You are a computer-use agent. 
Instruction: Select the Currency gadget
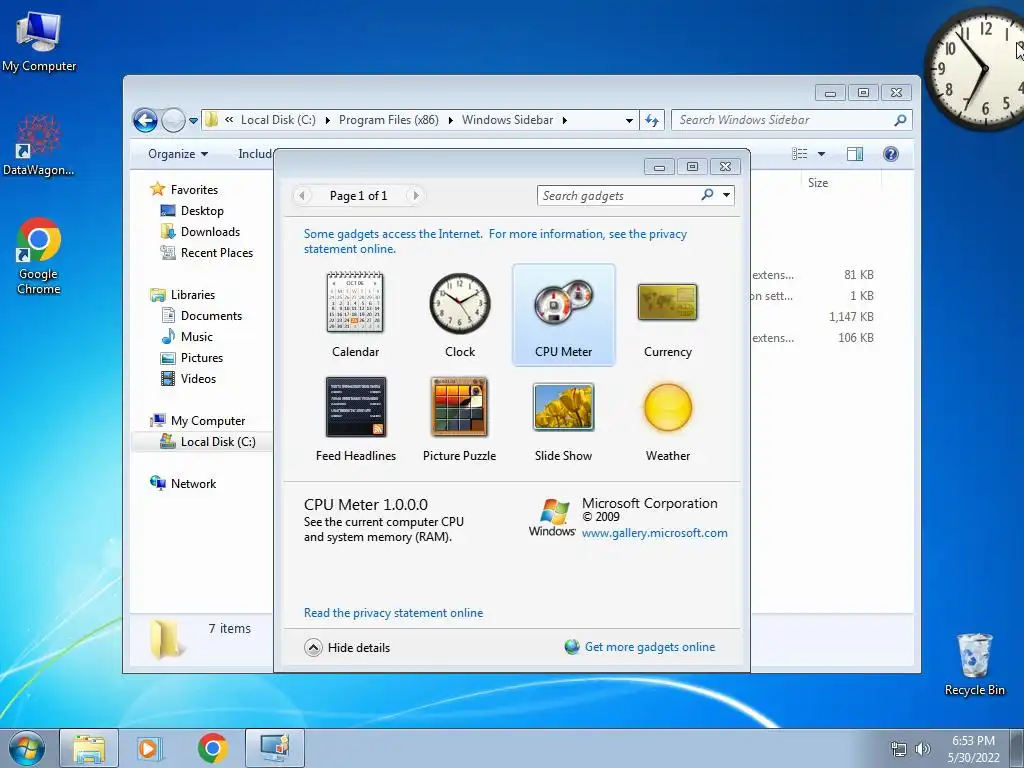(x=667, y=315)
